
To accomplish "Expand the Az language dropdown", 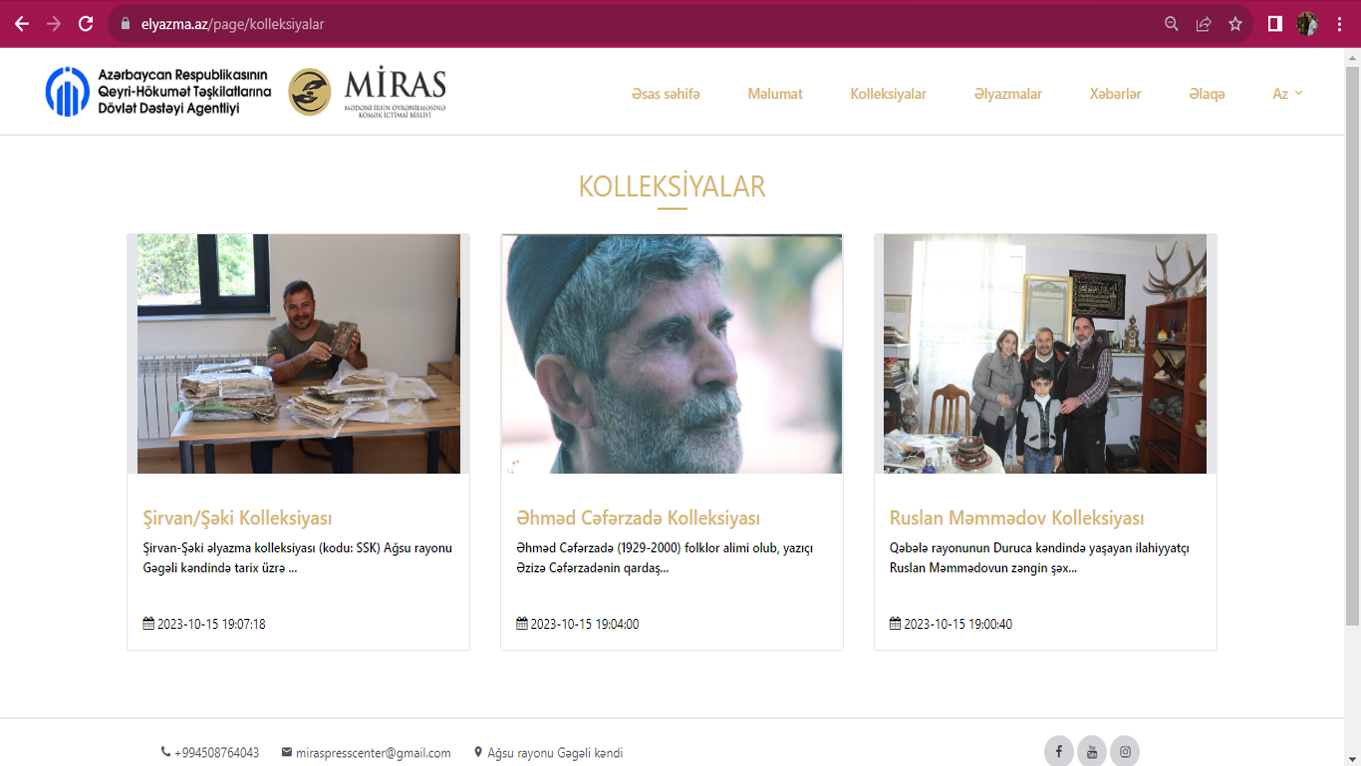I will (1287, 93).
